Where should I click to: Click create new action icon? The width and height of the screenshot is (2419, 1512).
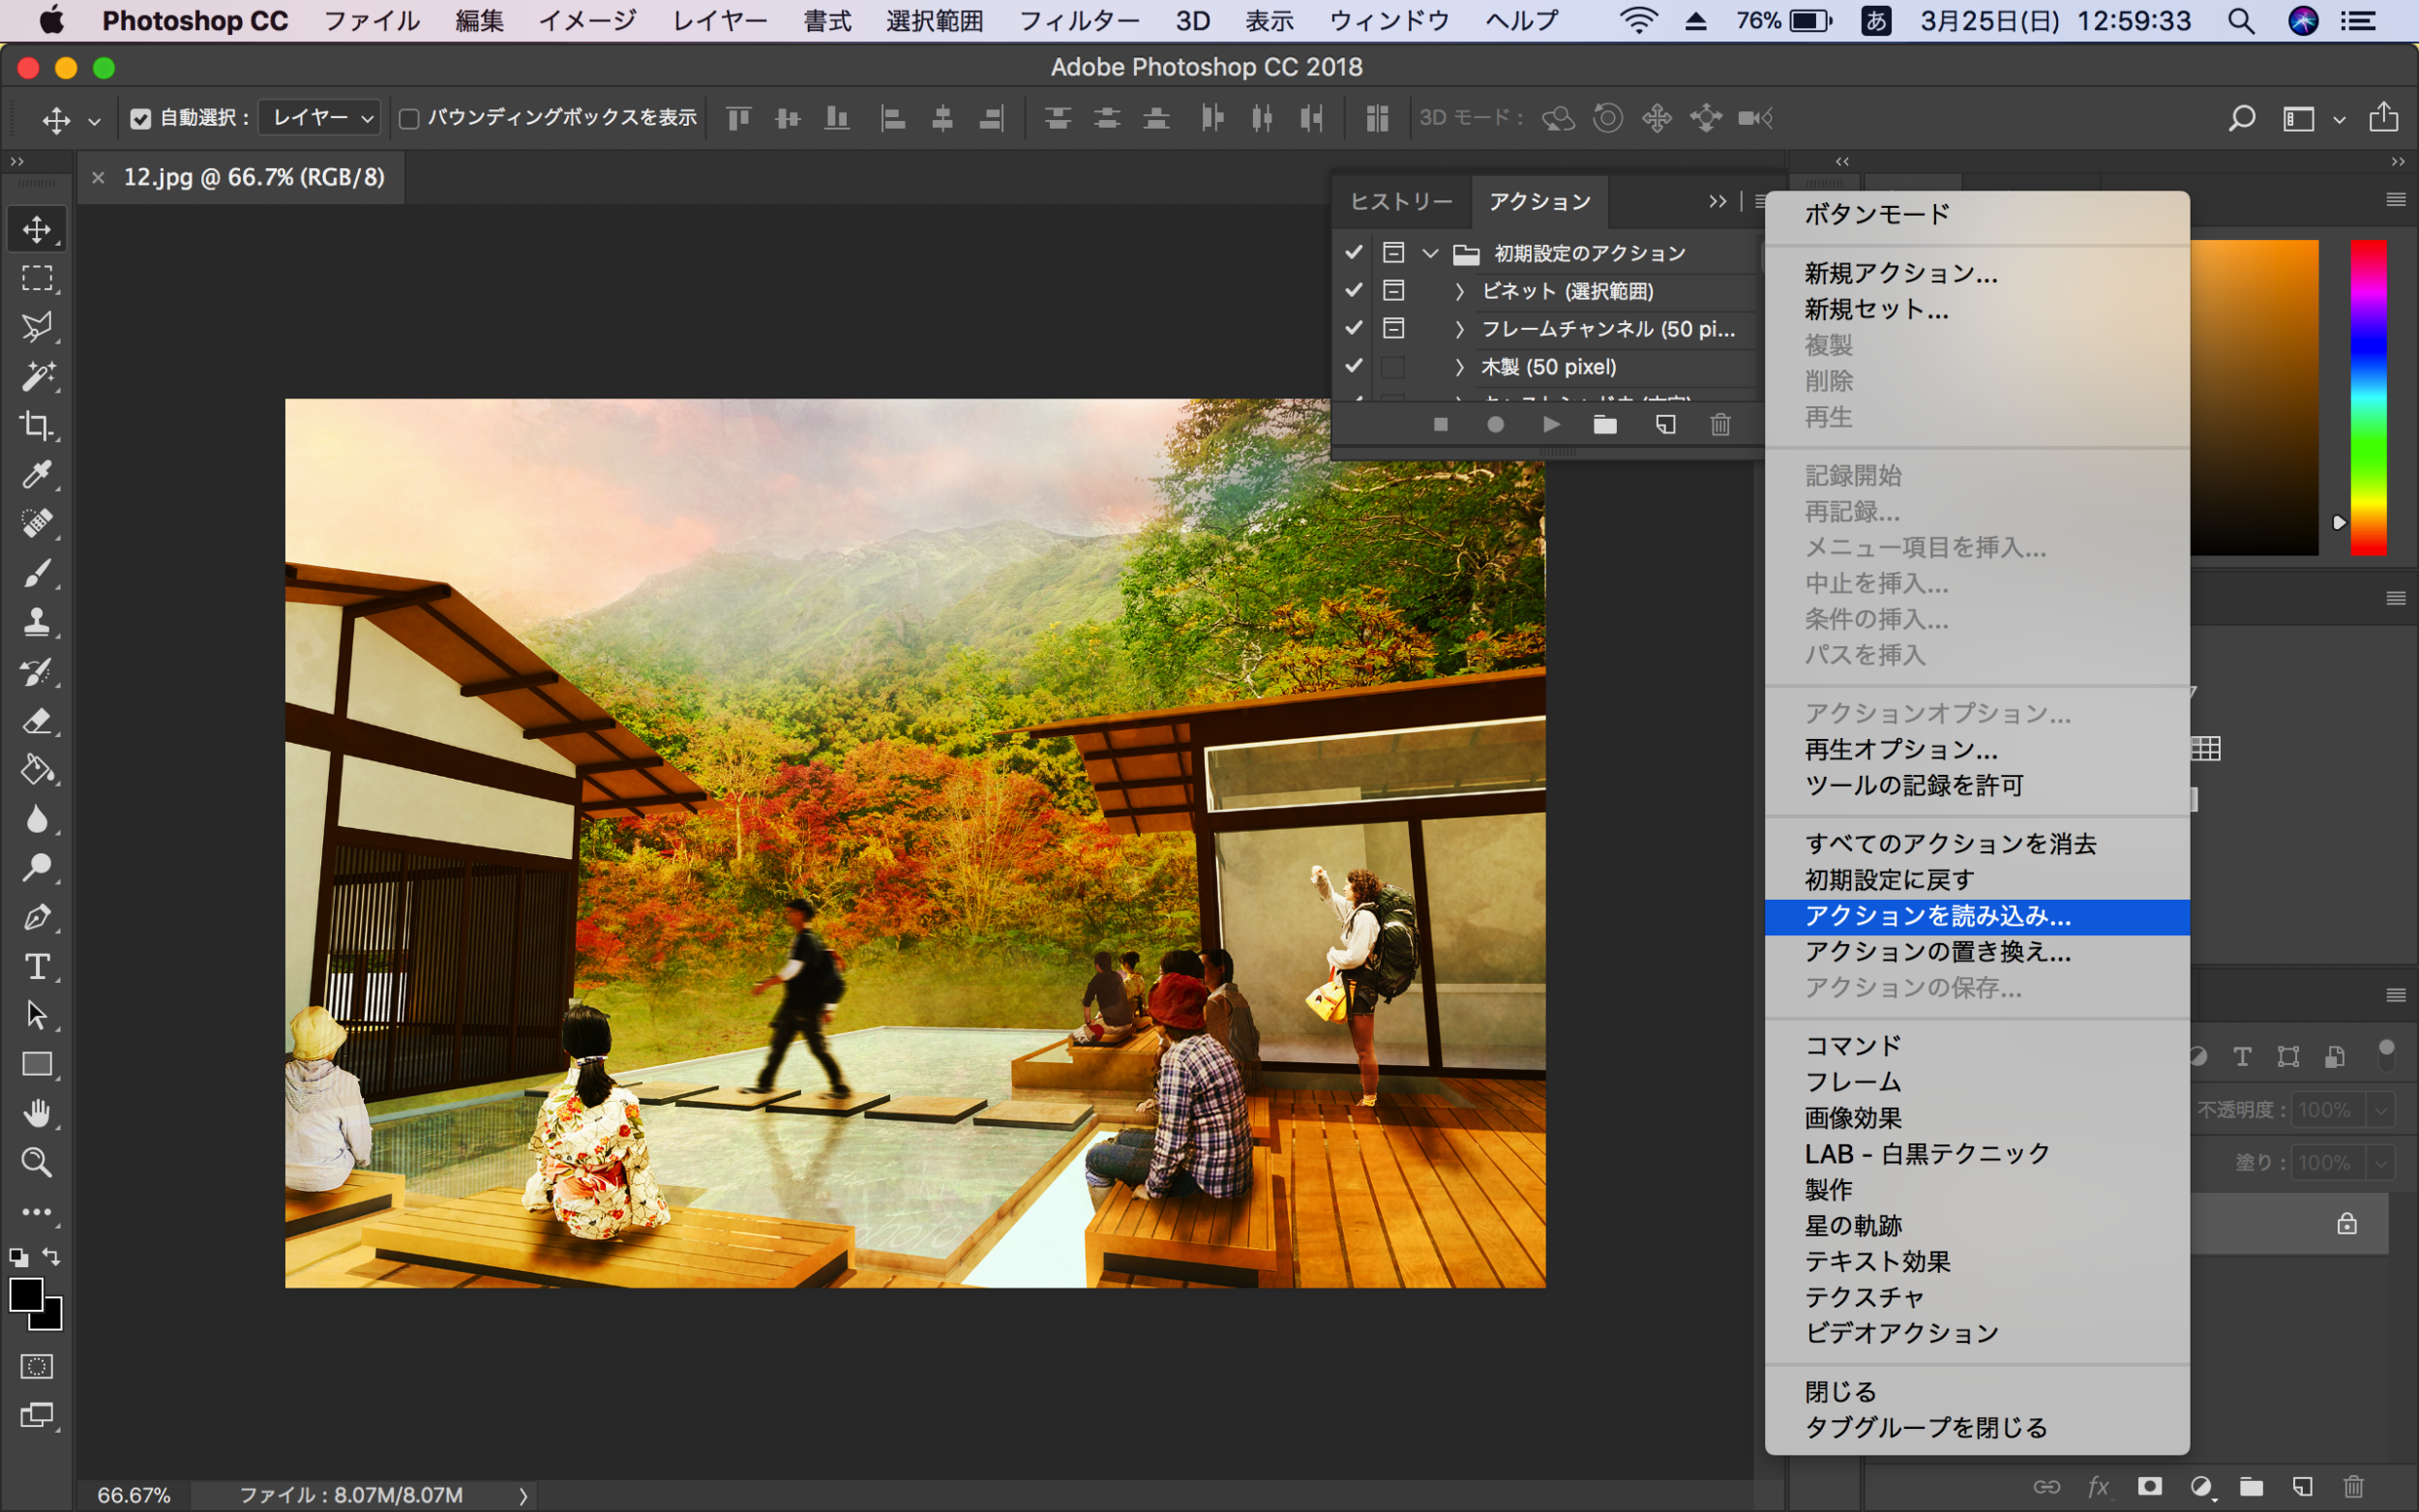click(1665, 425)
